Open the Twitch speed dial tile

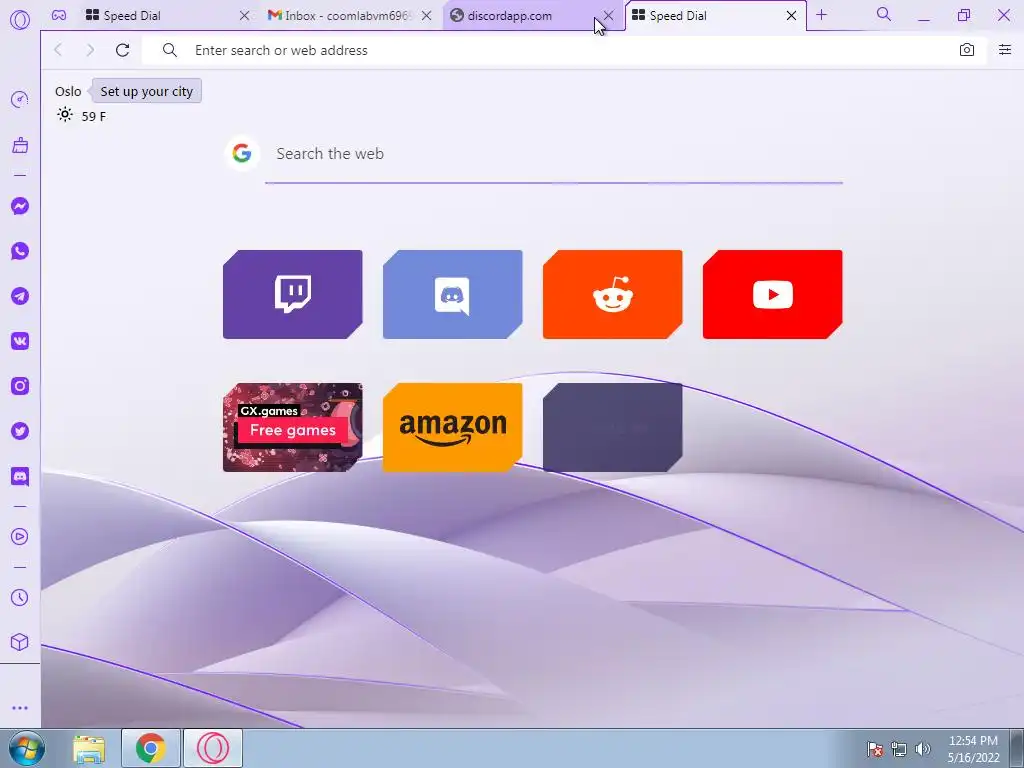293,295
